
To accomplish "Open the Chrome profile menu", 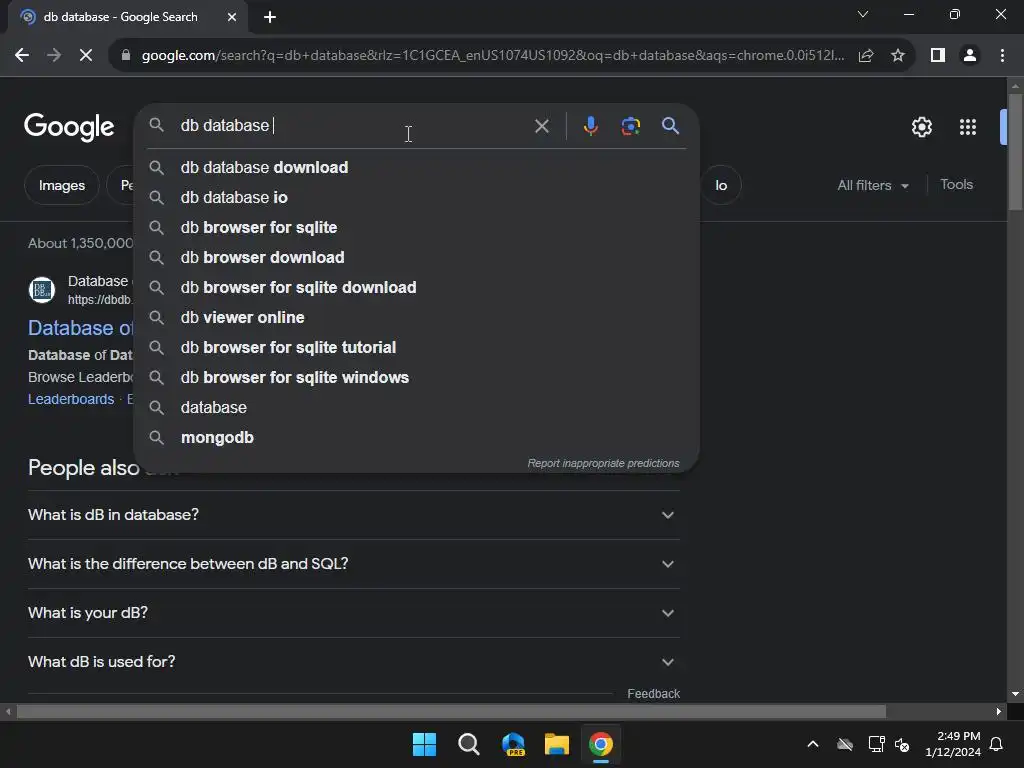I will tap(970, 56).
